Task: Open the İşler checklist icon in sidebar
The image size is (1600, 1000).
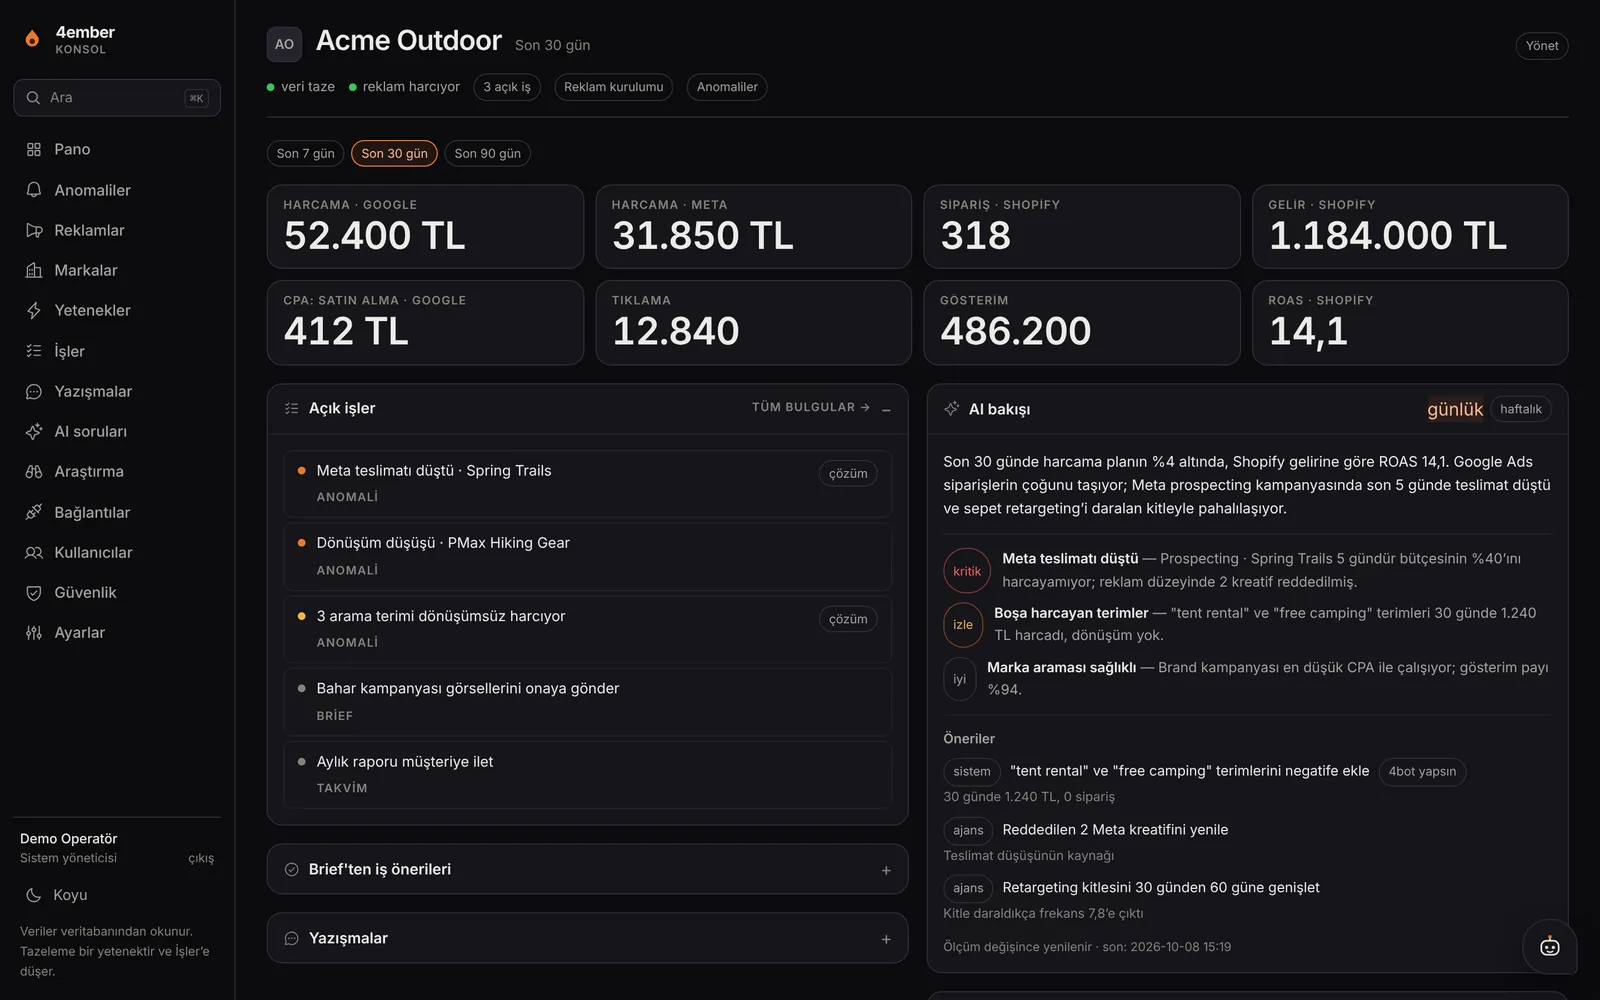Action: click(x=34, y=351)
